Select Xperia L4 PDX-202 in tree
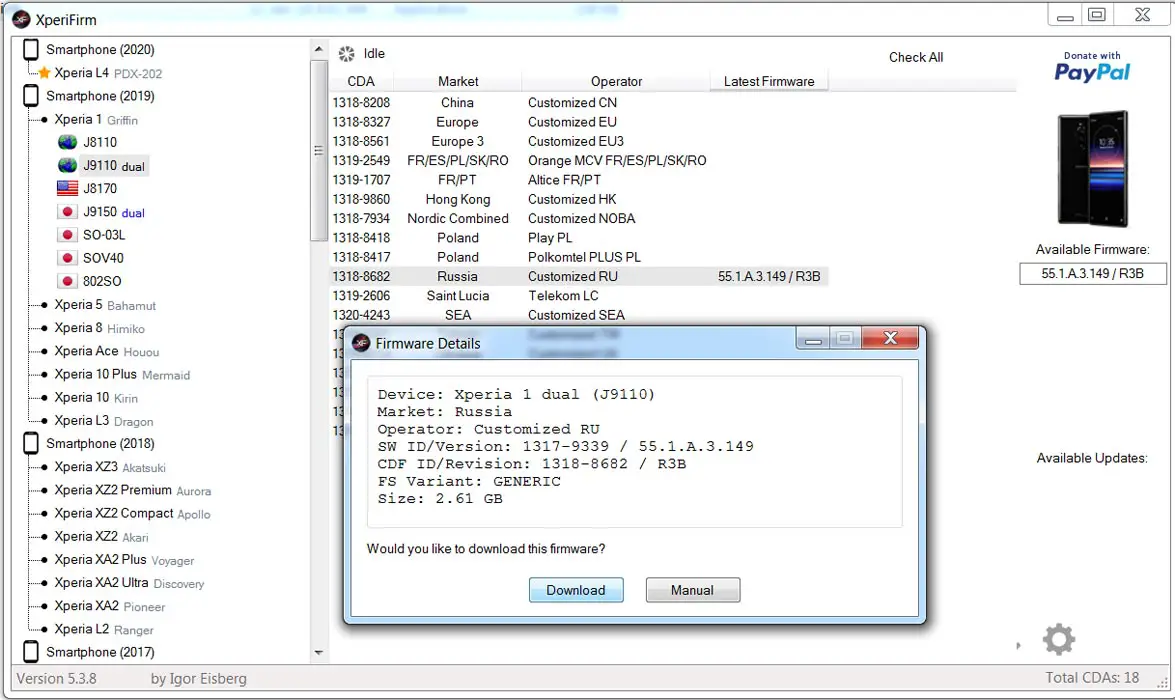 click(108, 73)
